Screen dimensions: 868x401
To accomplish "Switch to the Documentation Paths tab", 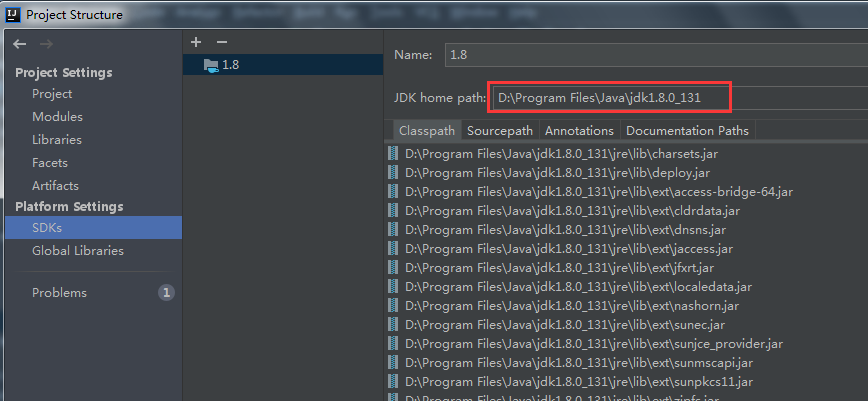I will pyautogui.click(x=688, y=131).
